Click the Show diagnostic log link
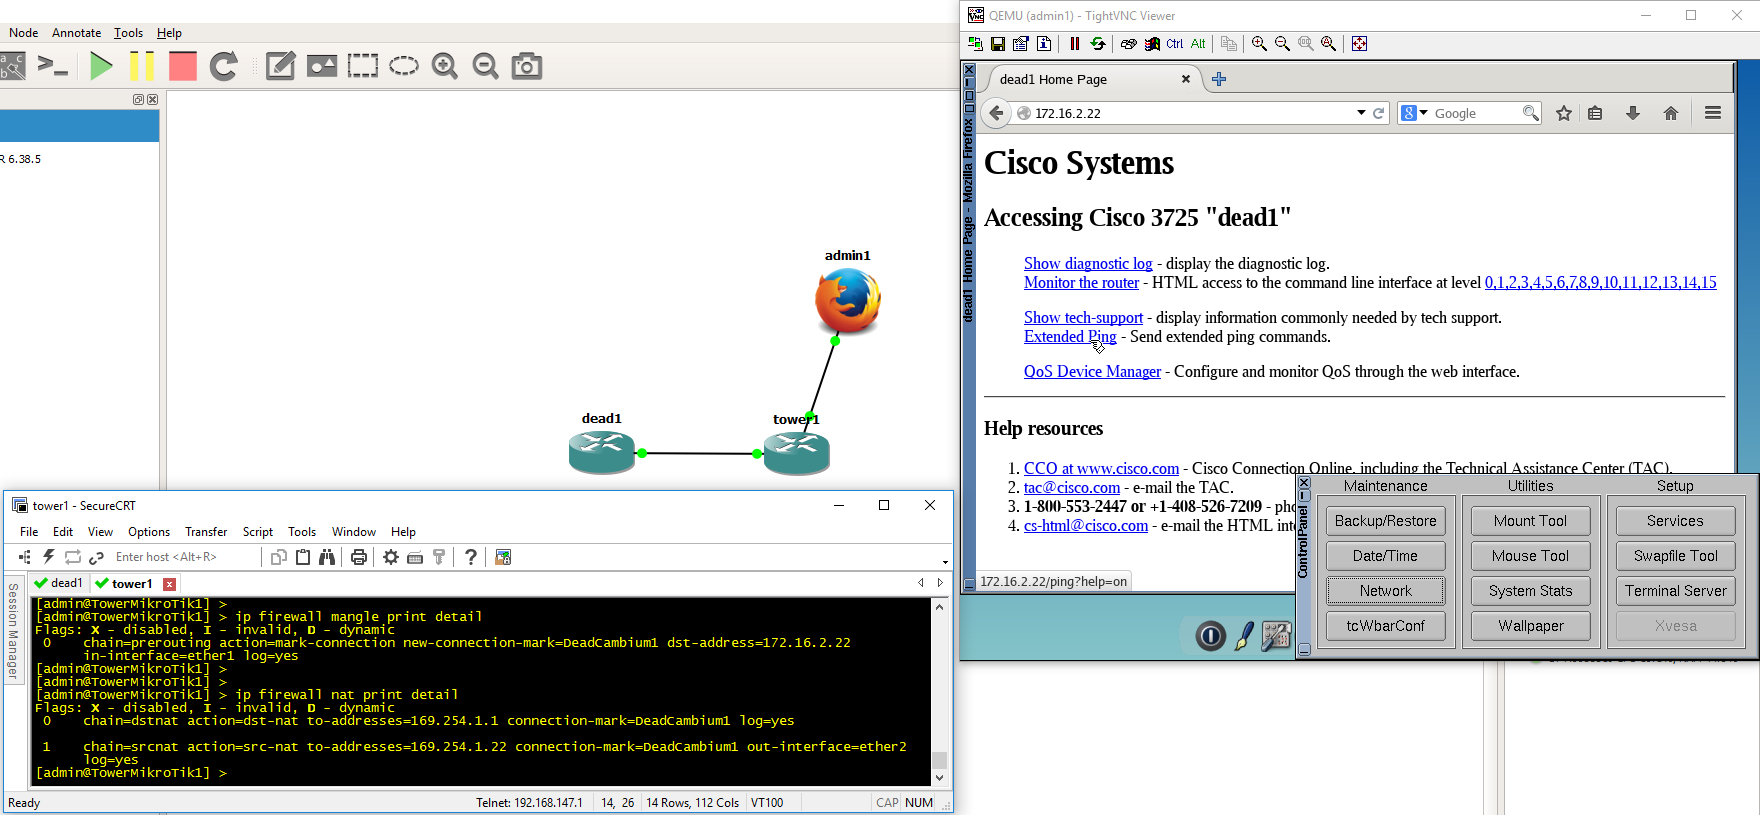The image size is (1760, 815). (1088, 264)
